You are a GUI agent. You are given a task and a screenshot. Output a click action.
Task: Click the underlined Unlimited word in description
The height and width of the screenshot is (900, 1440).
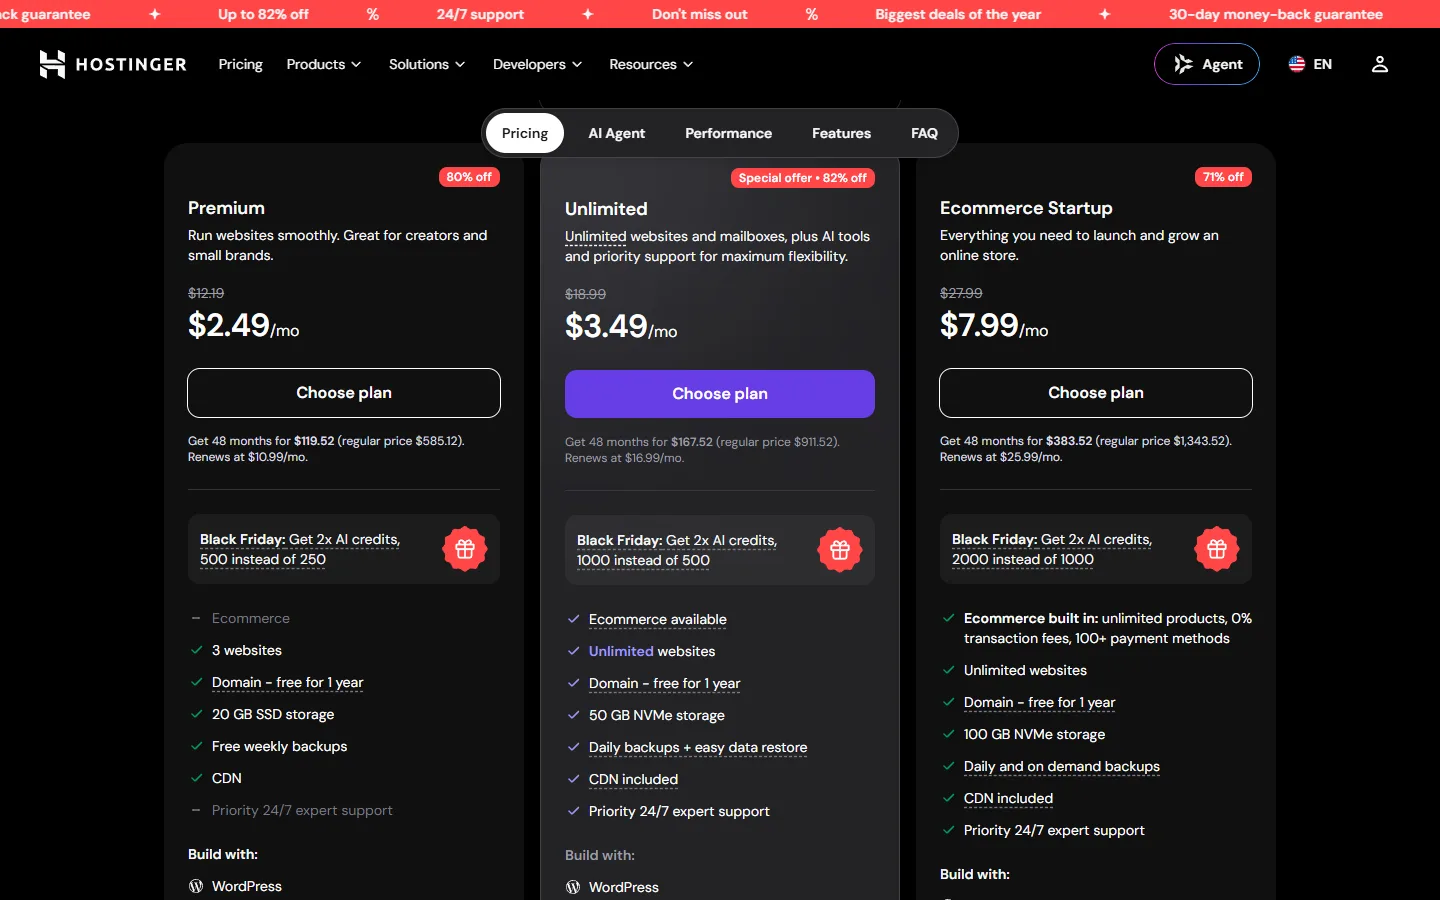(x=596, y=236)
